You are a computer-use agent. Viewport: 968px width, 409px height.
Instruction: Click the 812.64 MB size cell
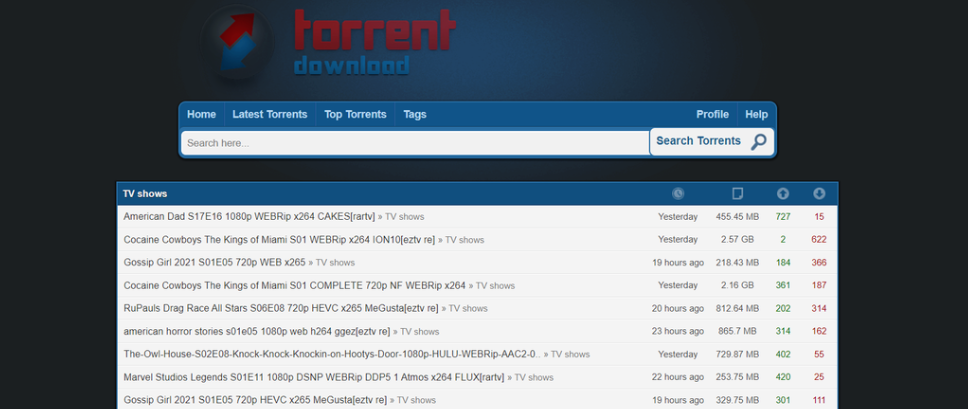click(737, 308)
